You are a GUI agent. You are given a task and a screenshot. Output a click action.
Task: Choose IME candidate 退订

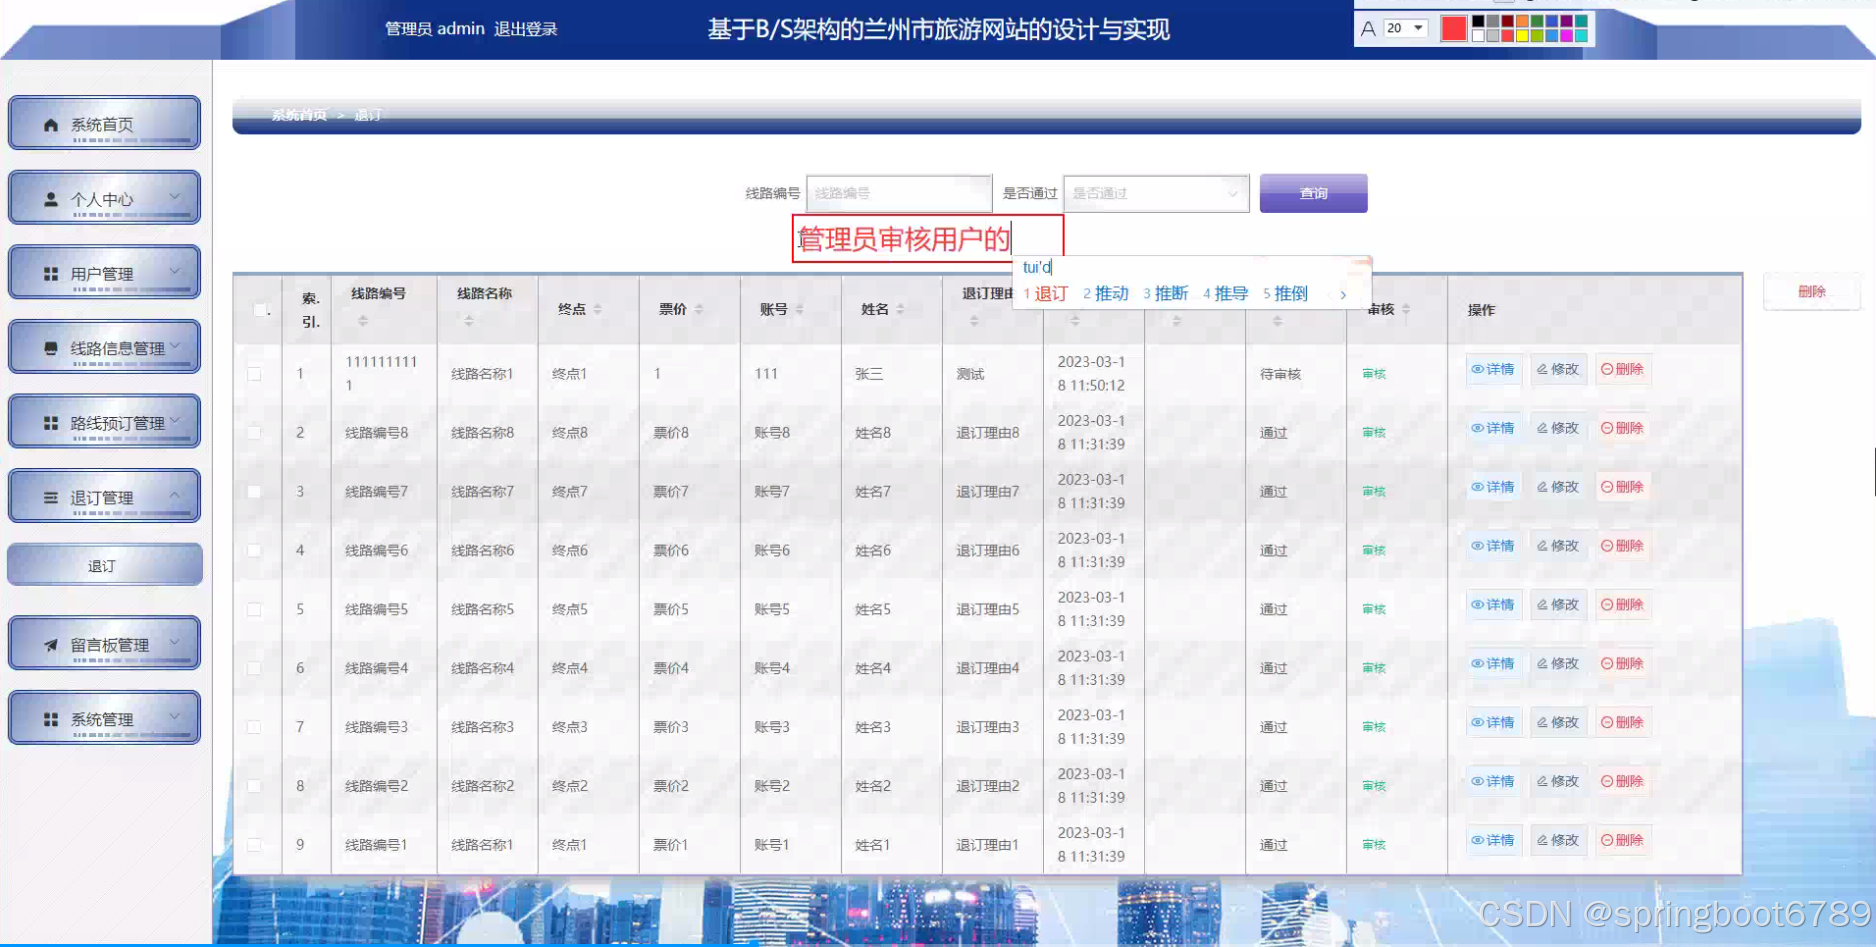[x=1046, y=294]
